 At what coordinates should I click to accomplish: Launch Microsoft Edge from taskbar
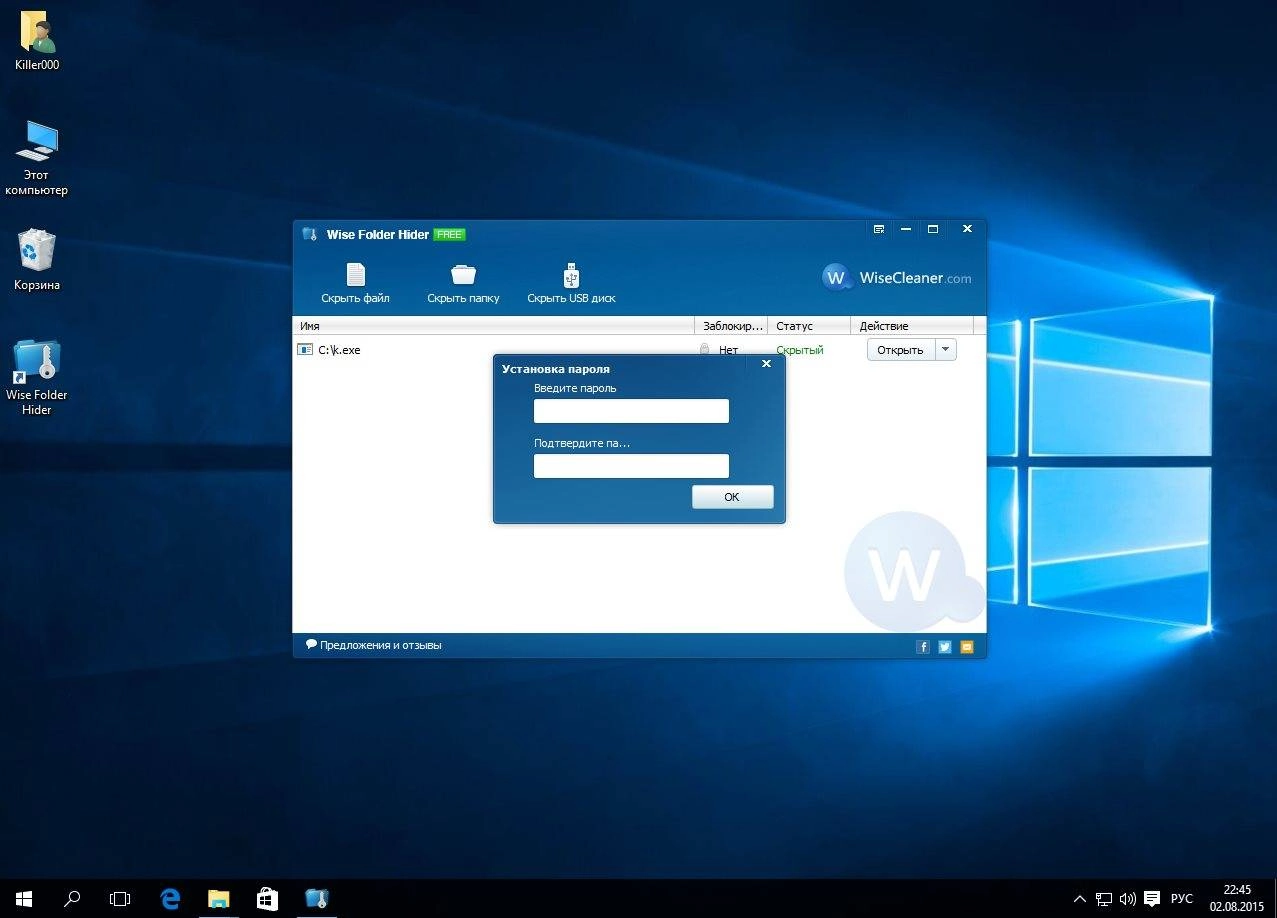(170, 899)
